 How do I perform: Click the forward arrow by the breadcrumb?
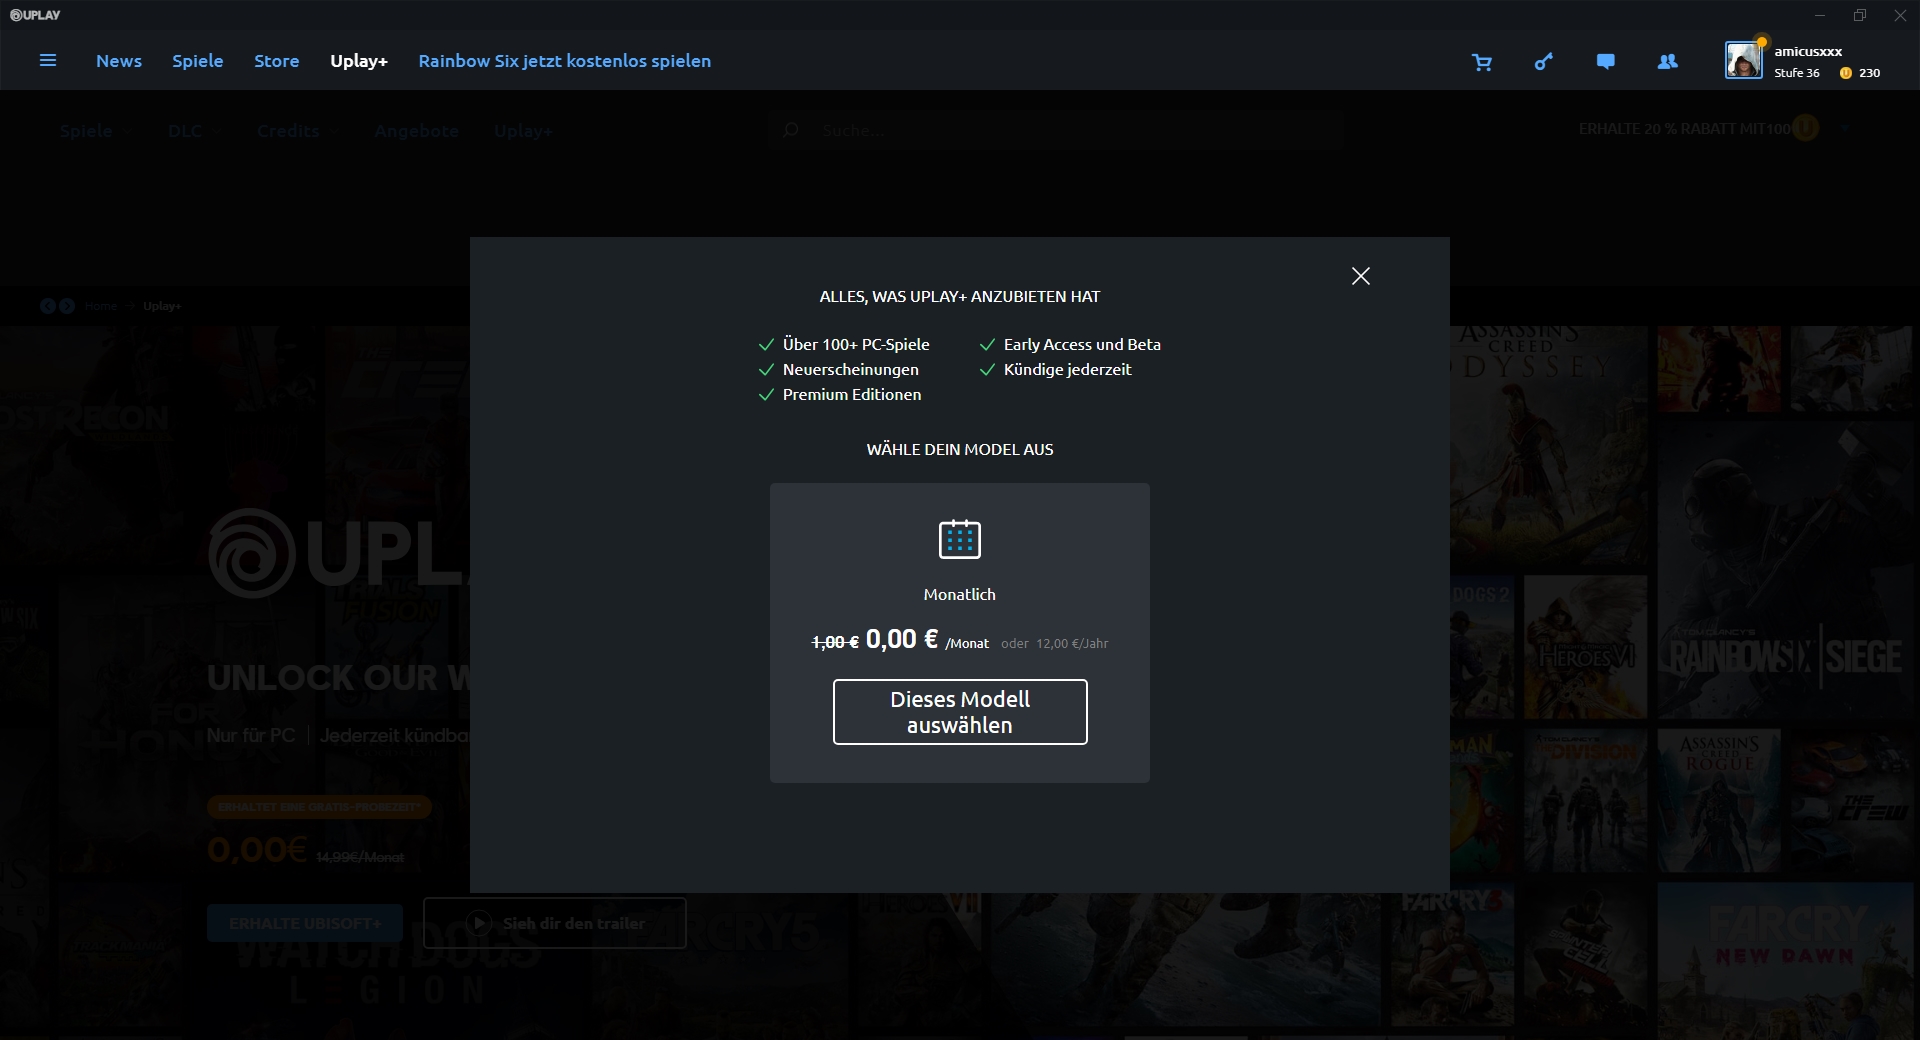67,306
